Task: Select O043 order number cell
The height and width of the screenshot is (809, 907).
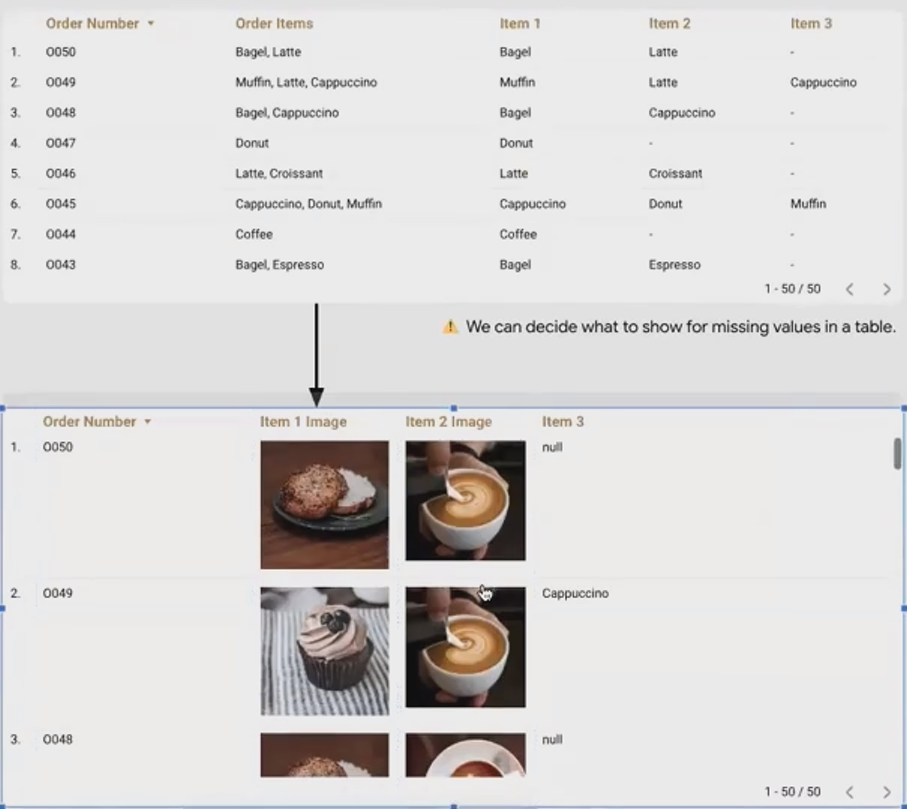Action: tap(61, 265)
